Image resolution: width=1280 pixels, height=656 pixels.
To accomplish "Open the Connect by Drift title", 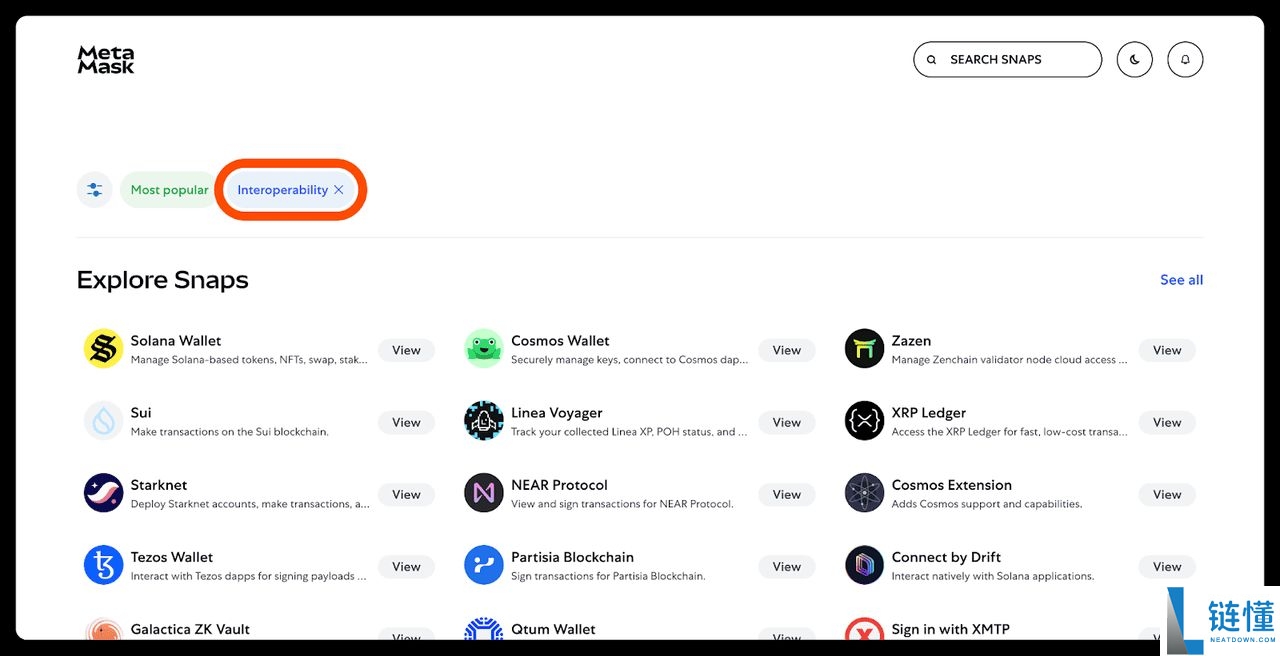I will click(x=946, y=557).
